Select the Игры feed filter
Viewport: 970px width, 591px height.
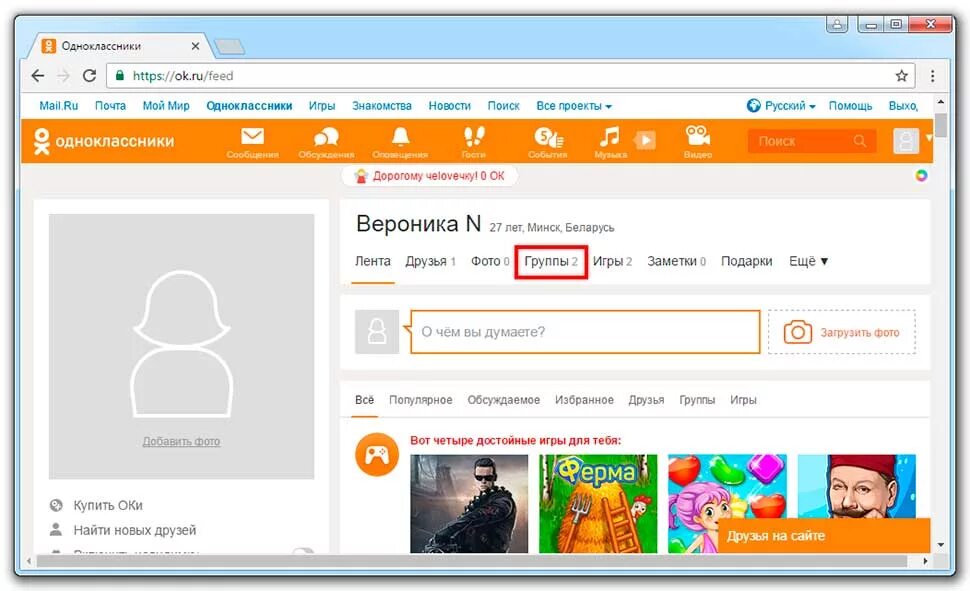pos(743,400)
